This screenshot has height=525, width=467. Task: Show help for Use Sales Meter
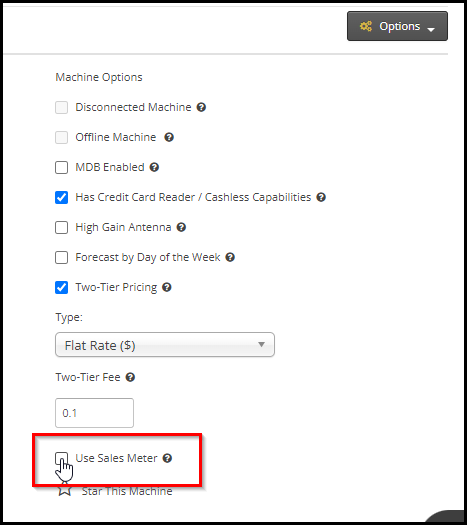167,458
